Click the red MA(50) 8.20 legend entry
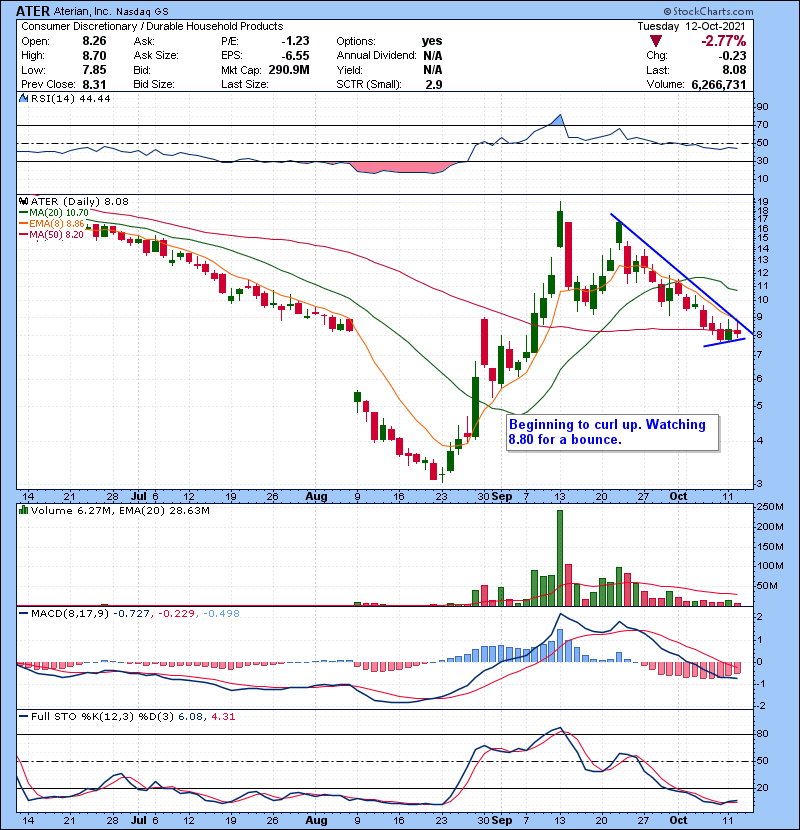The height and width of the screenshot is (830, 800). [51, 235]
